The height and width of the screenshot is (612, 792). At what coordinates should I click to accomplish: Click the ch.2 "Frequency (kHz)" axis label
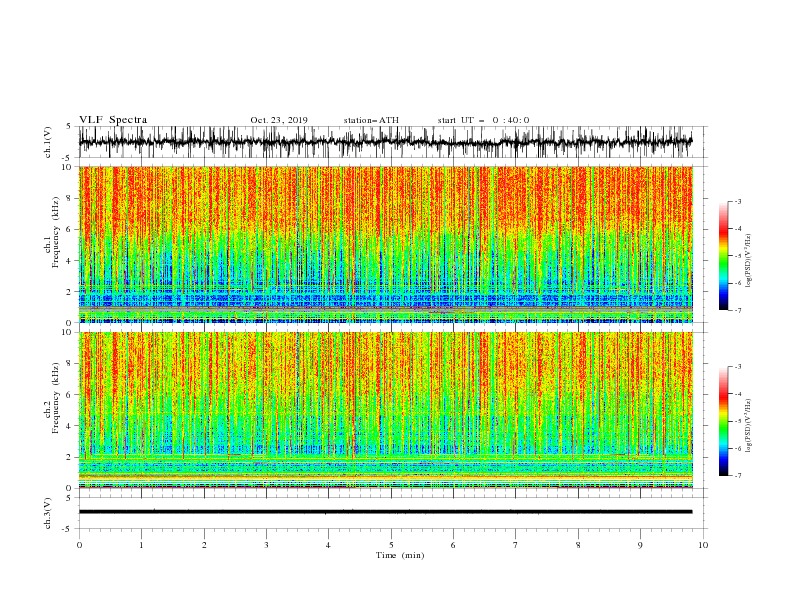tap(56, 398)
